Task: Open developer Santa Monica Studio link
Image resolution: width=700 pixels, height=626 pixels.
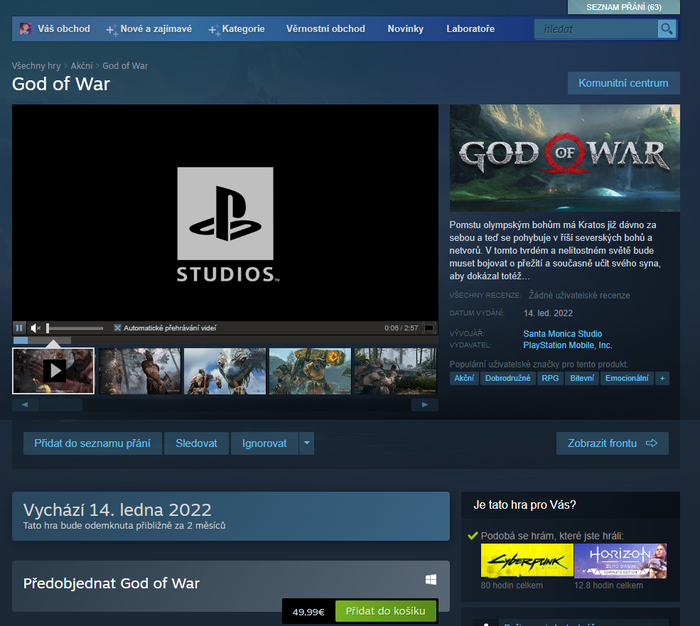Action: 562,334
